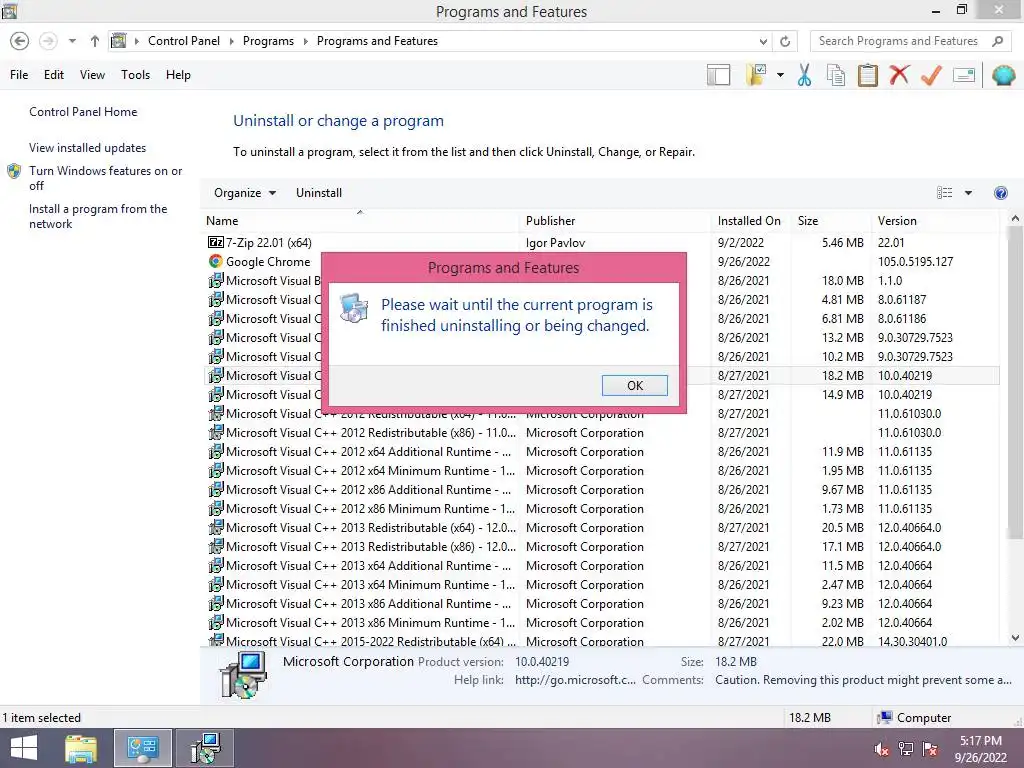Viewport: 1024px width, 768px height.
Task: Click the network tray icon
Action: point(906,749)
